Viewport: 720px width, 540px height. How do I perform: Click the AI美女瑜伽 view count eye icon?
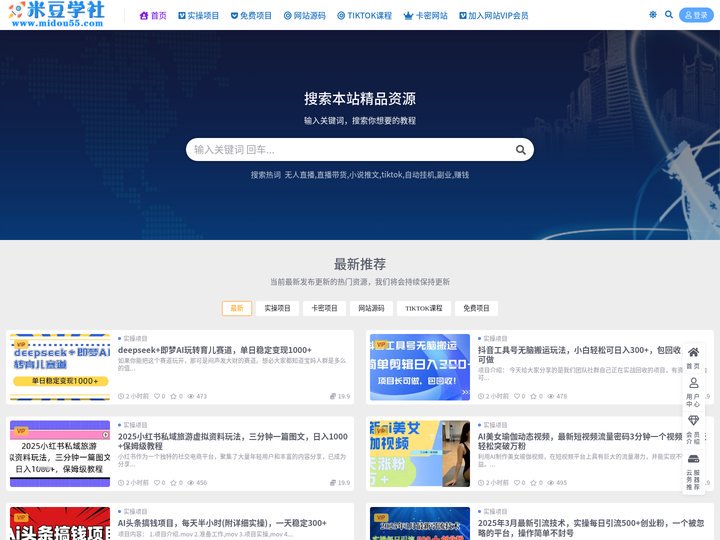[x=551, y=483]
